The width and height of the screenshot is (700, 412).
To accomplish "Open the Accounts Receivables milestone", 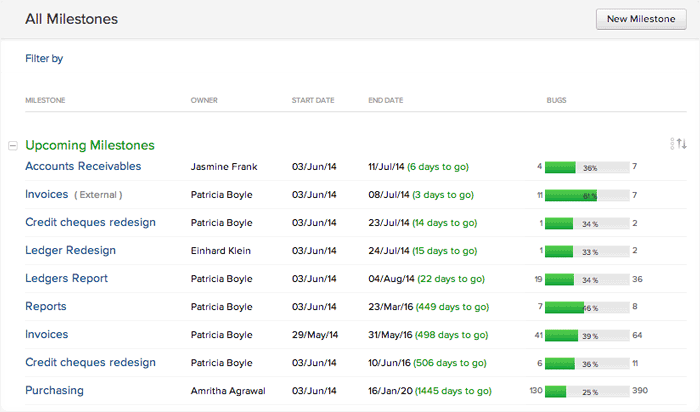I will (83, 166).
